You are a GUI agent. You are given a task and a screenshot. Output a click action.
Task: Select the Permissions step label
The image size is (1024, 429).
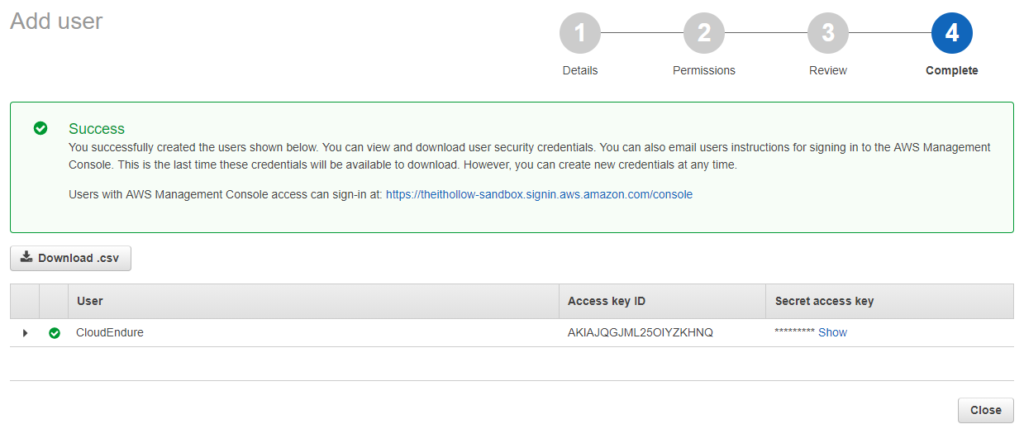[704, 71]
